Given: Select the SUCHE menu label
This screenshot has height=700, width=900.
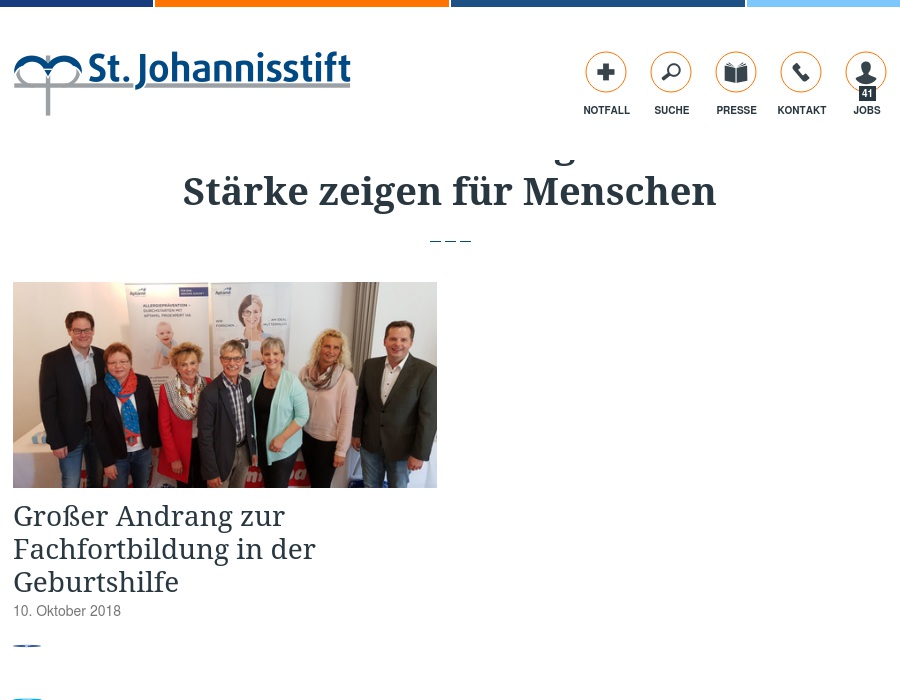Looking at the screenshot, I should [671, 111].
